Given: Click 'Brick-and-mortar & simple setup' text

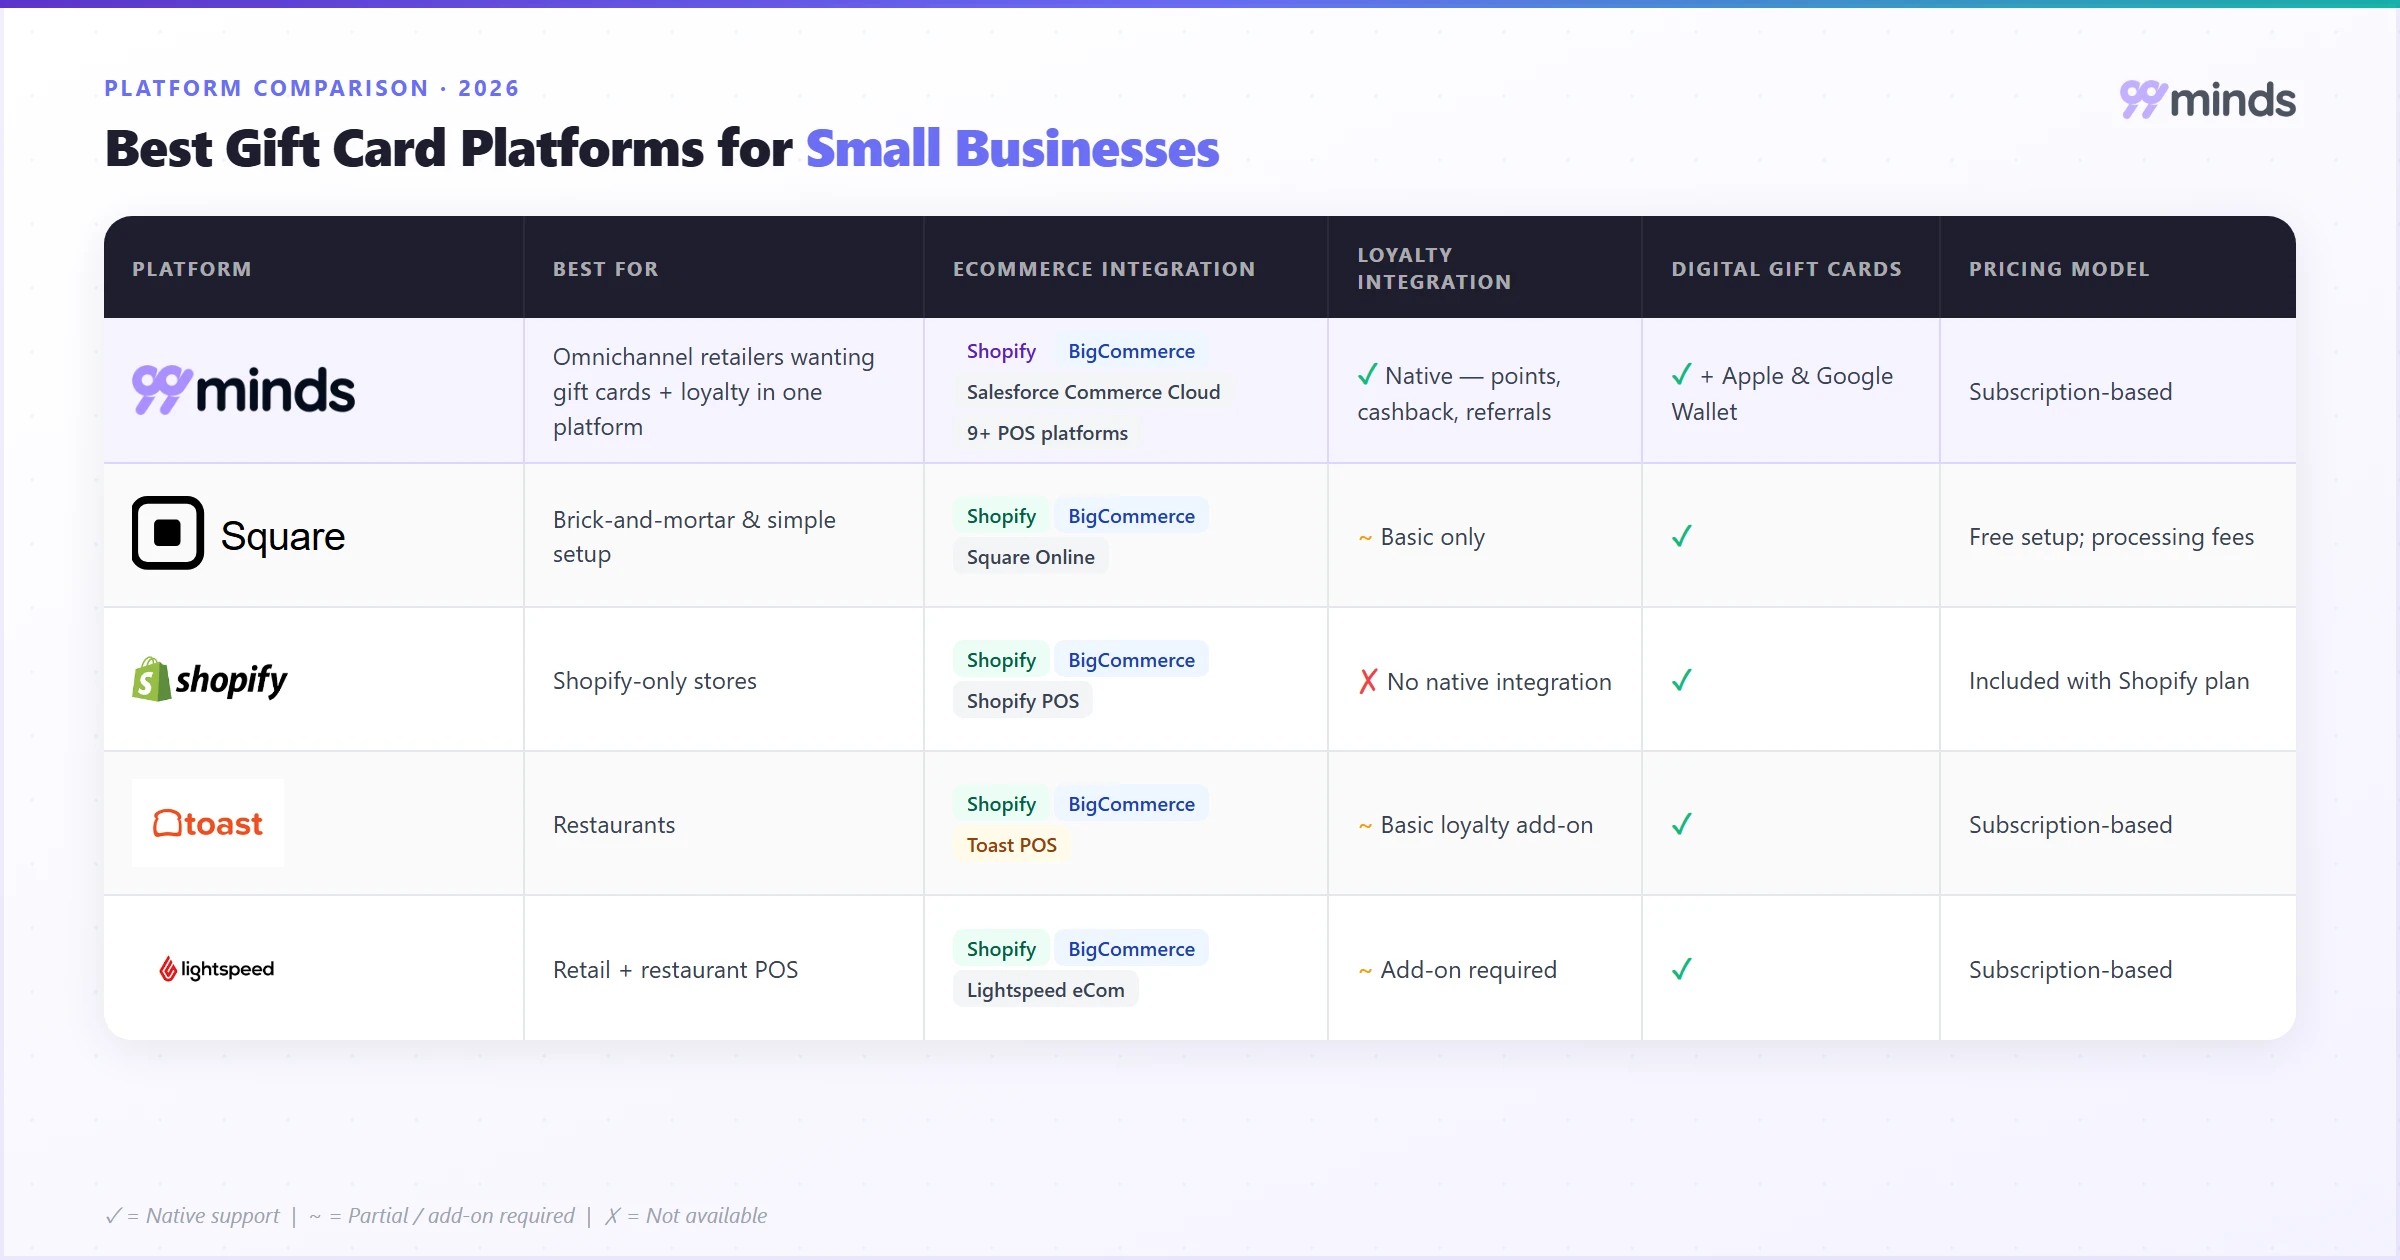Looking at the screenshot, I should [x=694, y=536].
